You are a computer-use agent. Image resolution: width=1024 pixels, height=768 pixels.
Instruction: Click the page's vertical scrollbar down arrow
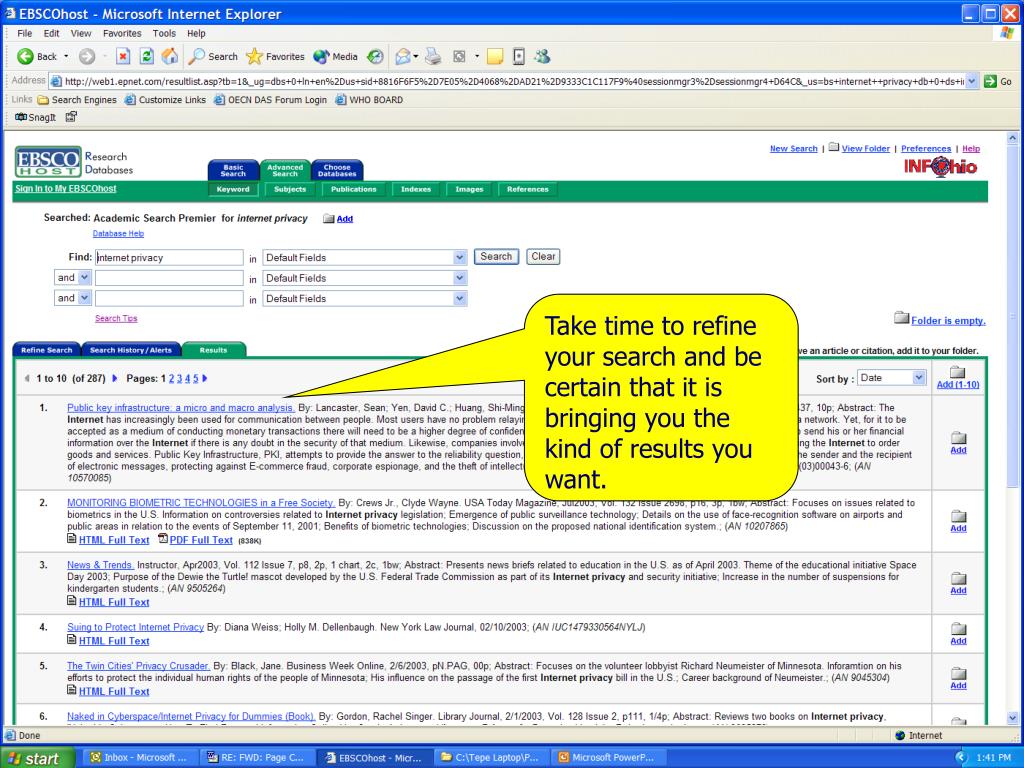pos(1012,717)
